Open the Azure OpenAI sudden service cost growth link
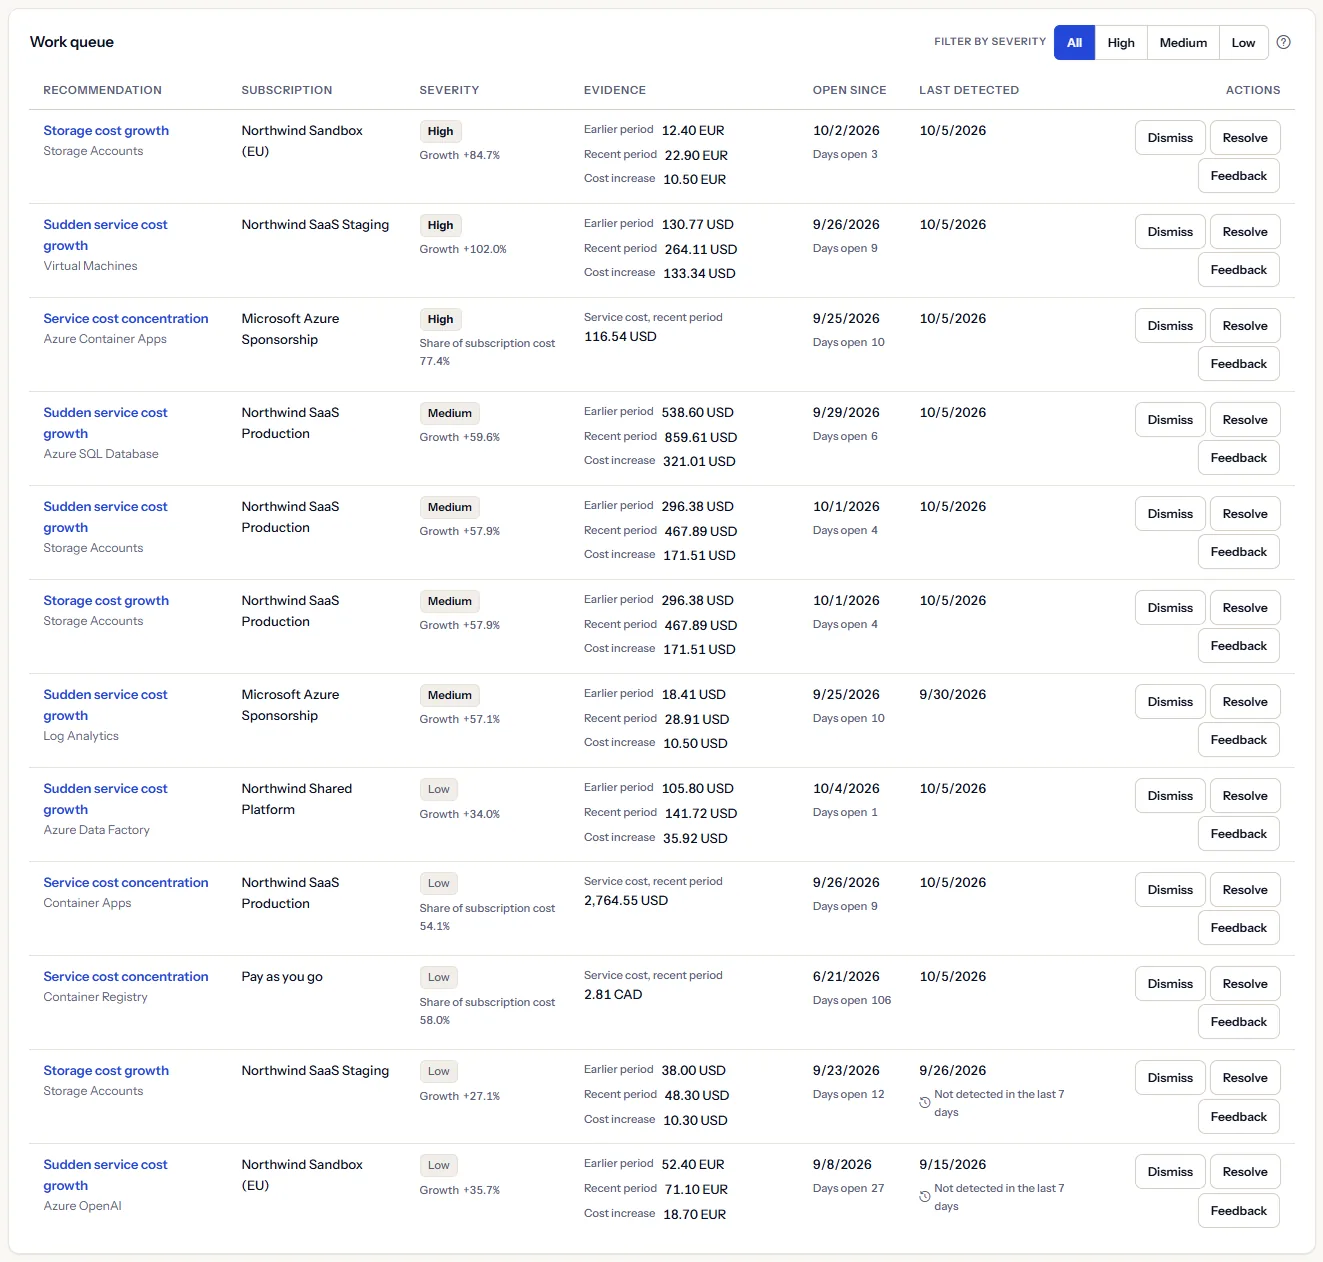 [105, 1175]
